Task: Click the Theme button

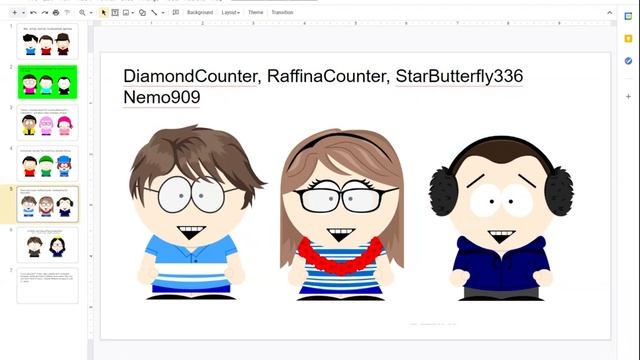Action: (x=256, y=13)
